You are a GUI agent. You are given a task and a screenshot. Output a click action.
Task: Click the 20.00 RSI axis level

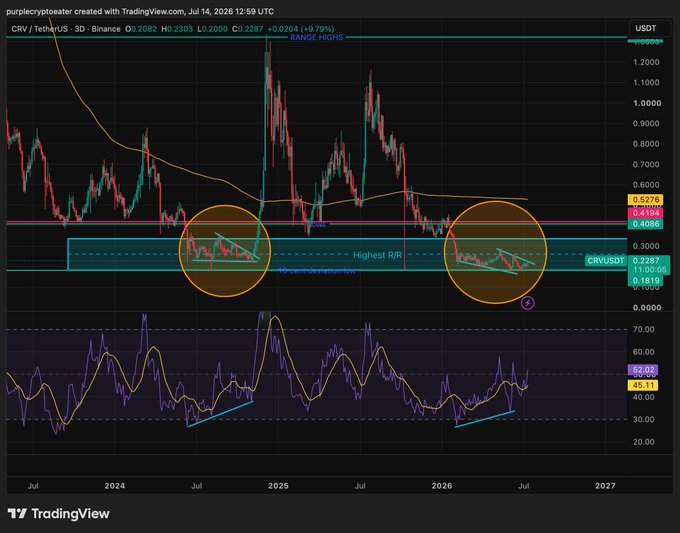pyautogui.click(x=644, y=442)
